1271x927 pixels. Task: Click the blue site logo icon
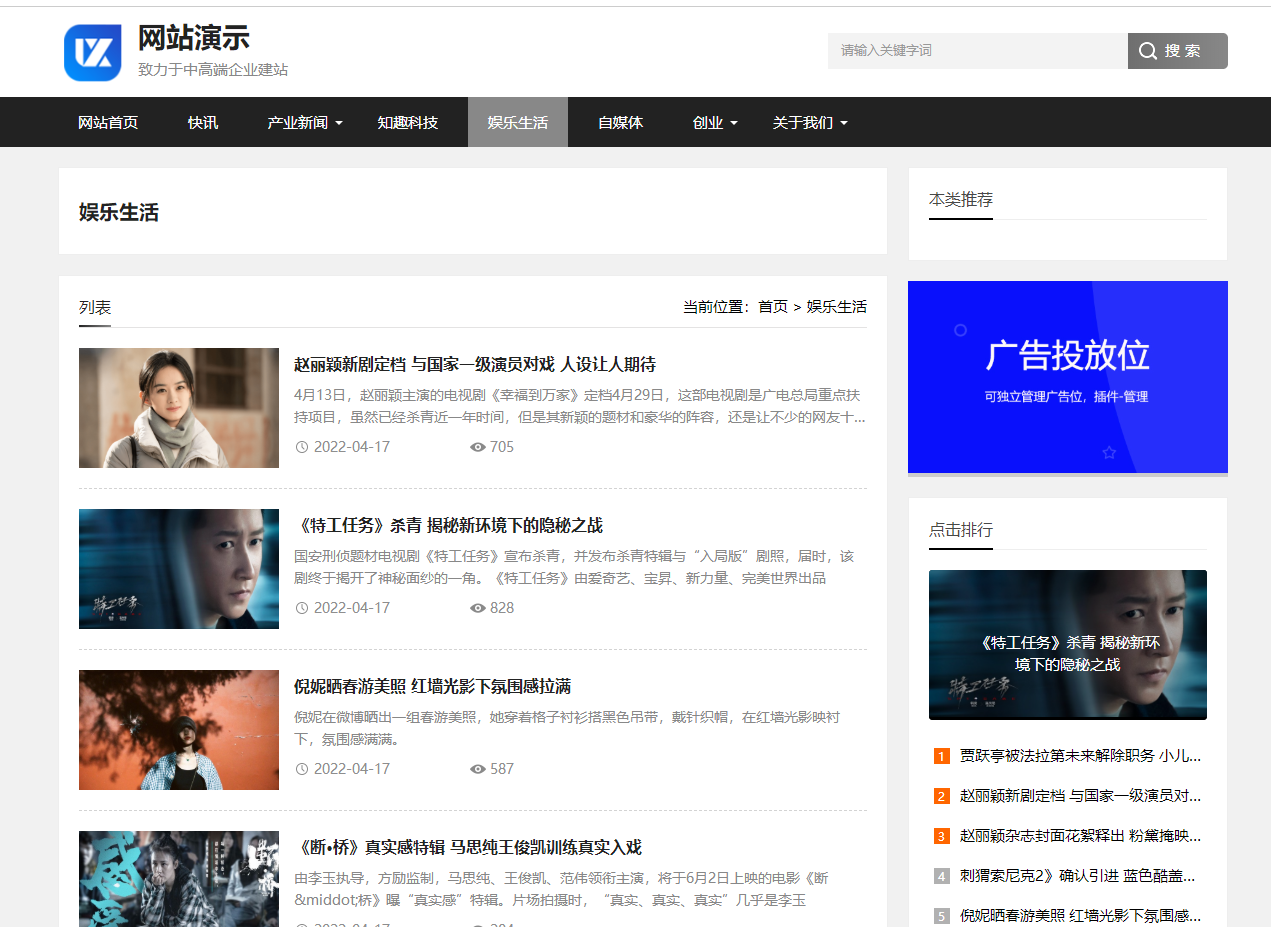point(93,52)
